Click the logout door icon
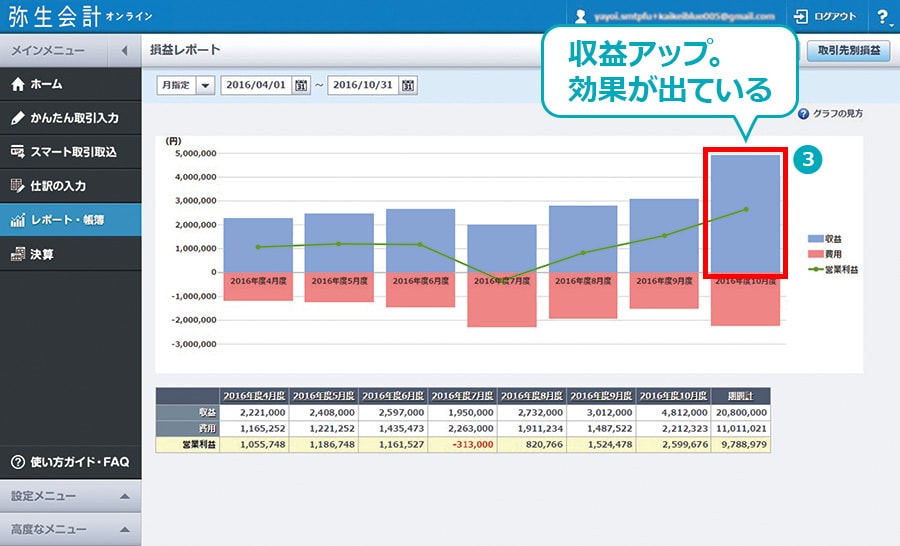This screenshot has width=900, height=546. [801, 17]
